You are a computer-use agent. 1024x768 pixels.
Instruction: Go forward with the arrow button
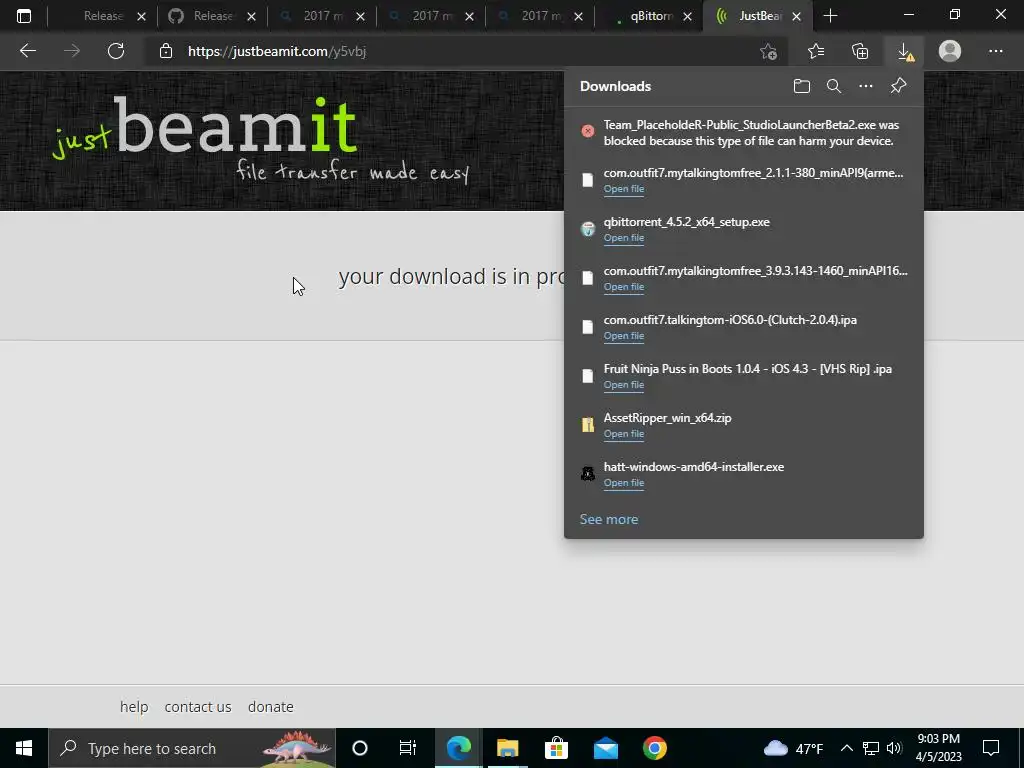coord(72,51)
